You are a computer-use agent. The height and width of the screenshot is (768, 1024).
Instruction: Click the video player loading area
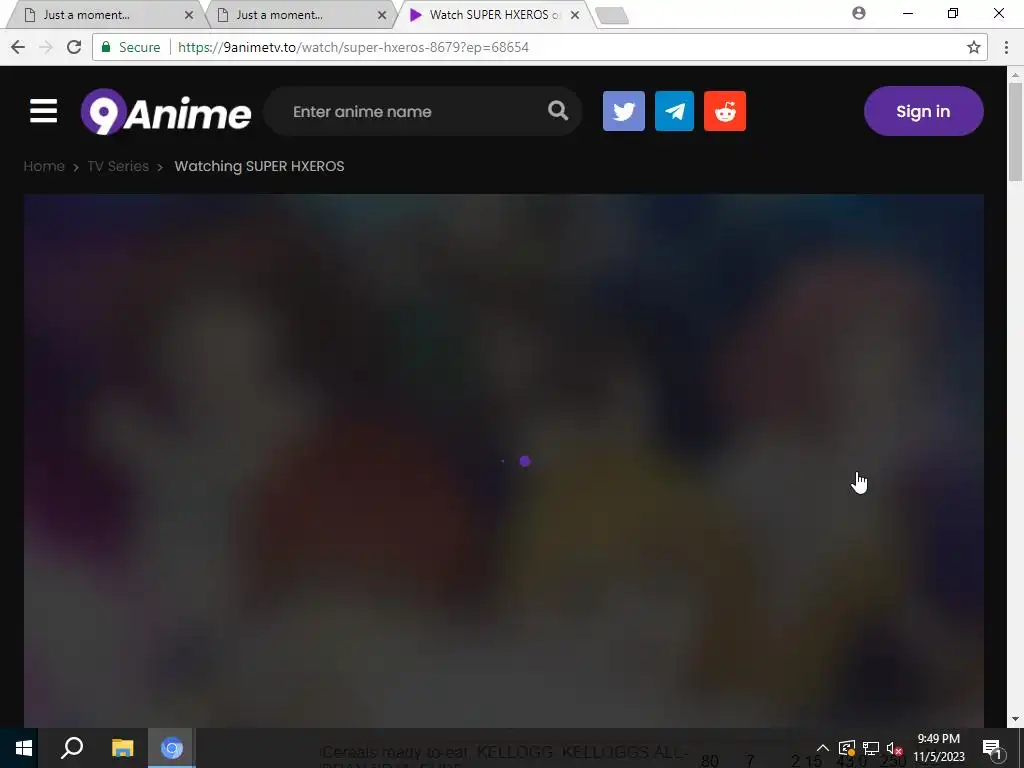504,461
